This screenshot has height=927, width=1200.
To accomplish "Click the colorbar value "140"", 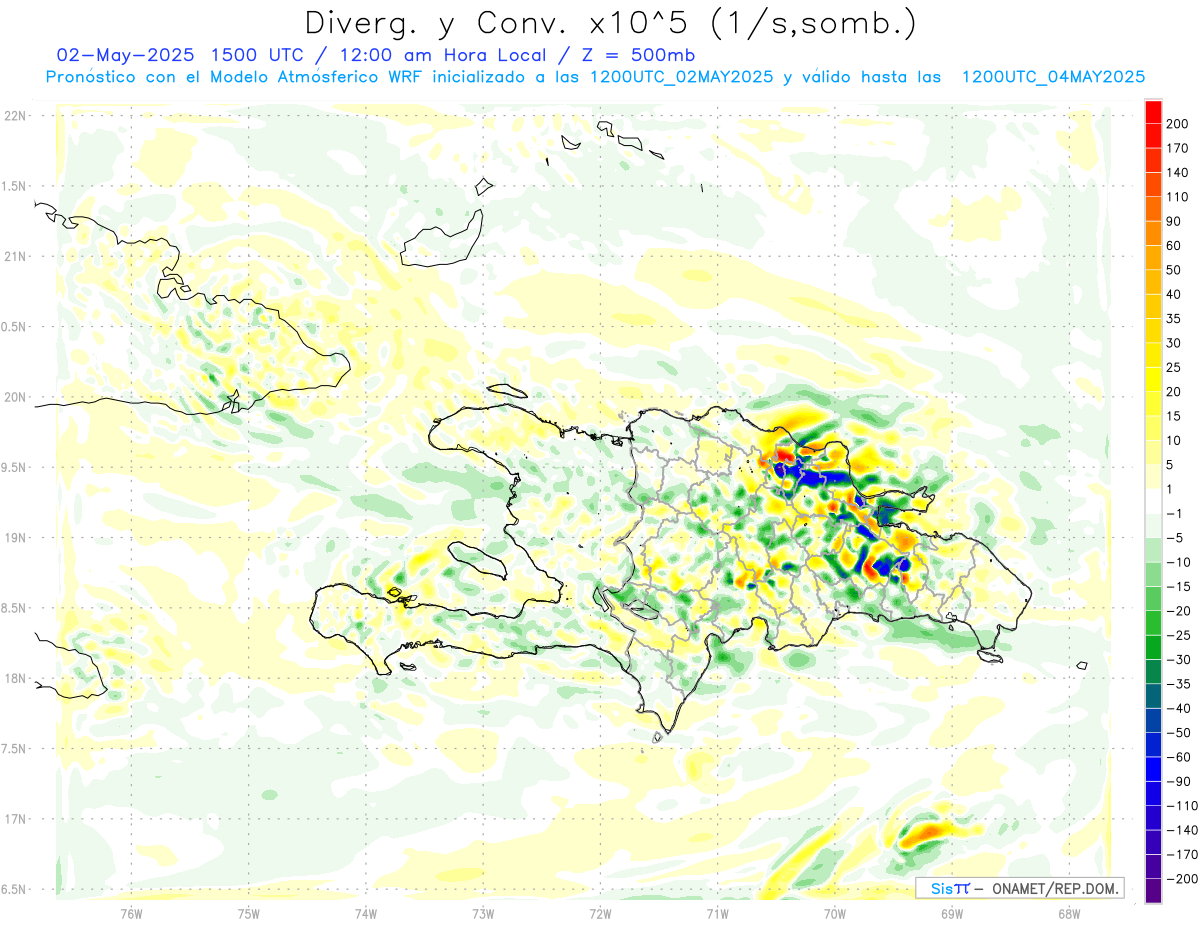I will point(1179,172).
